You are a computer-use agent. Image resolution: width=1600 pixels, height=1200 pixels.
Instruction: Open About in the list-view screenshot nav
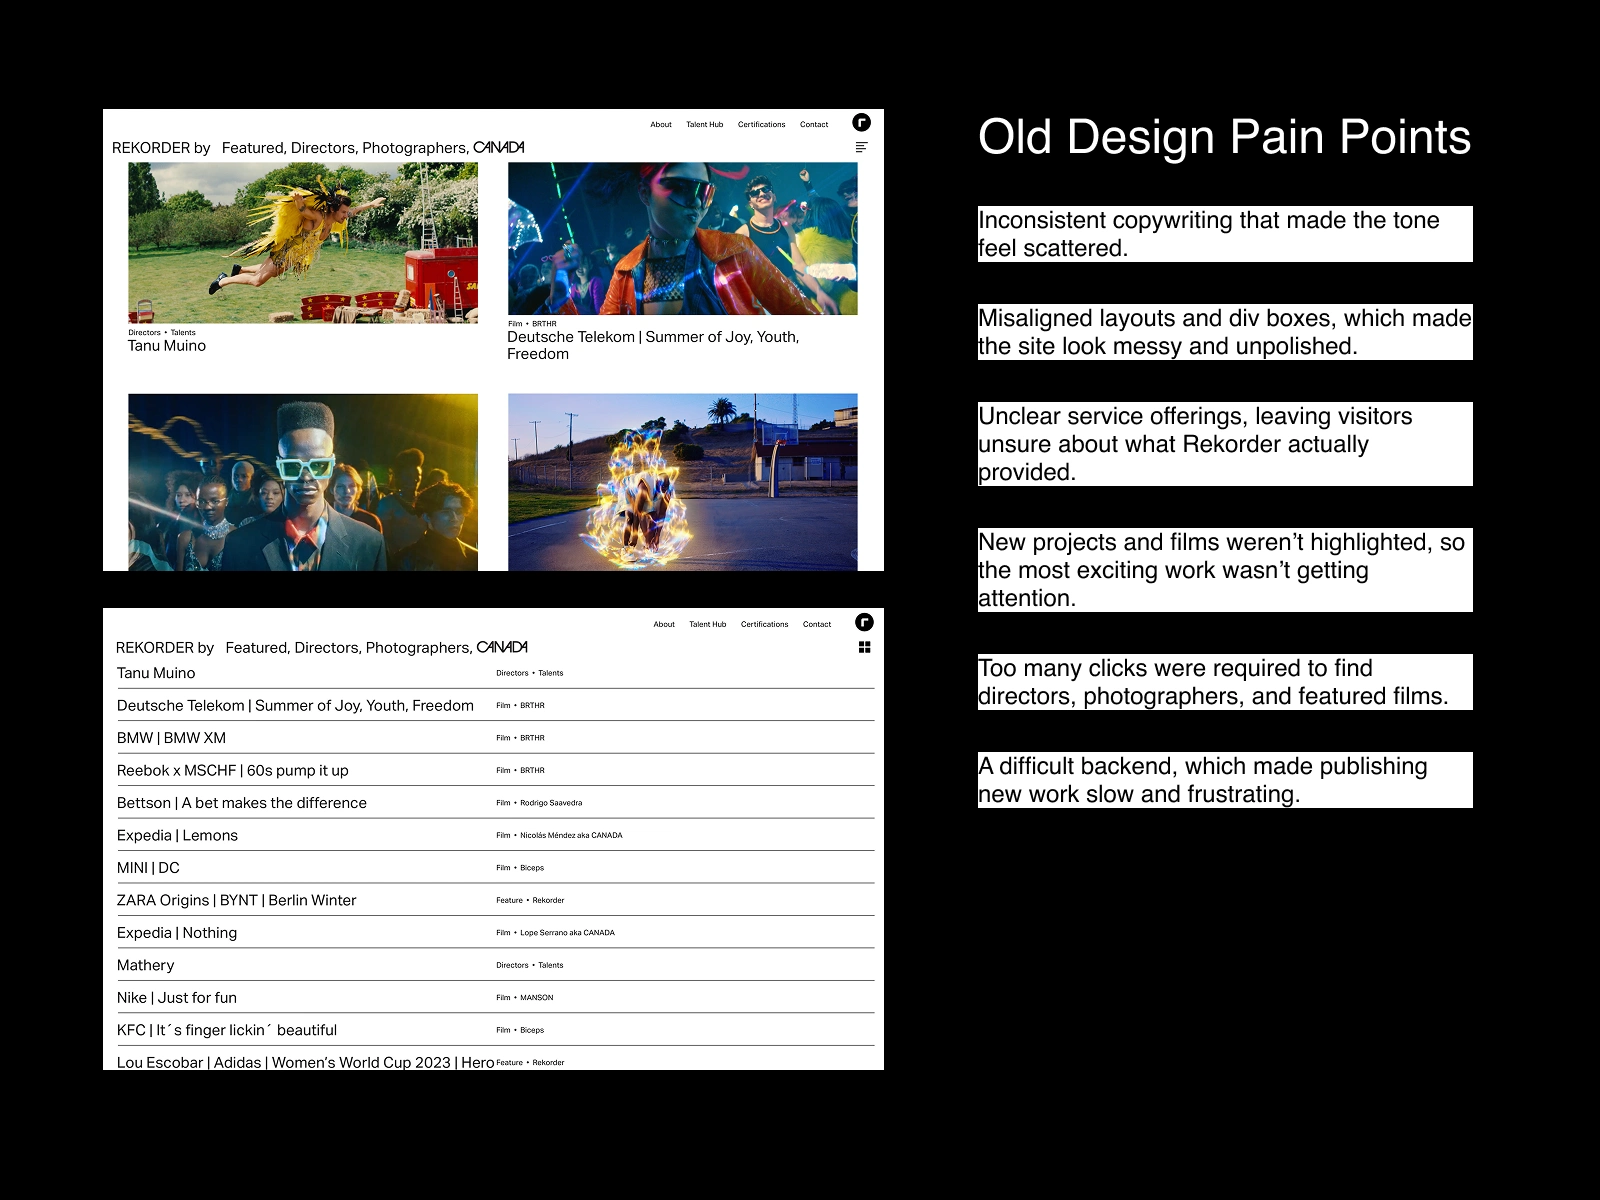(664, 624)
